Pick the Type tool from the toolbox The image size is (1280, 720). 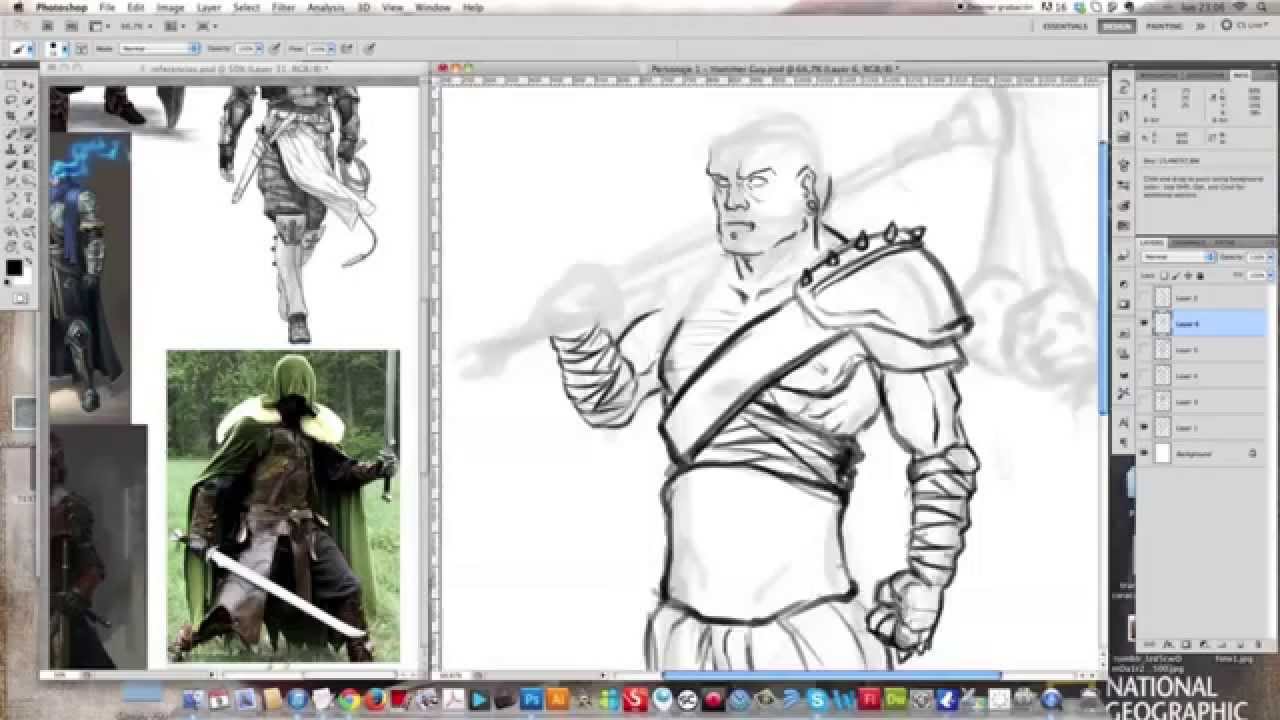pyautogui.click(x=25, y=195)
